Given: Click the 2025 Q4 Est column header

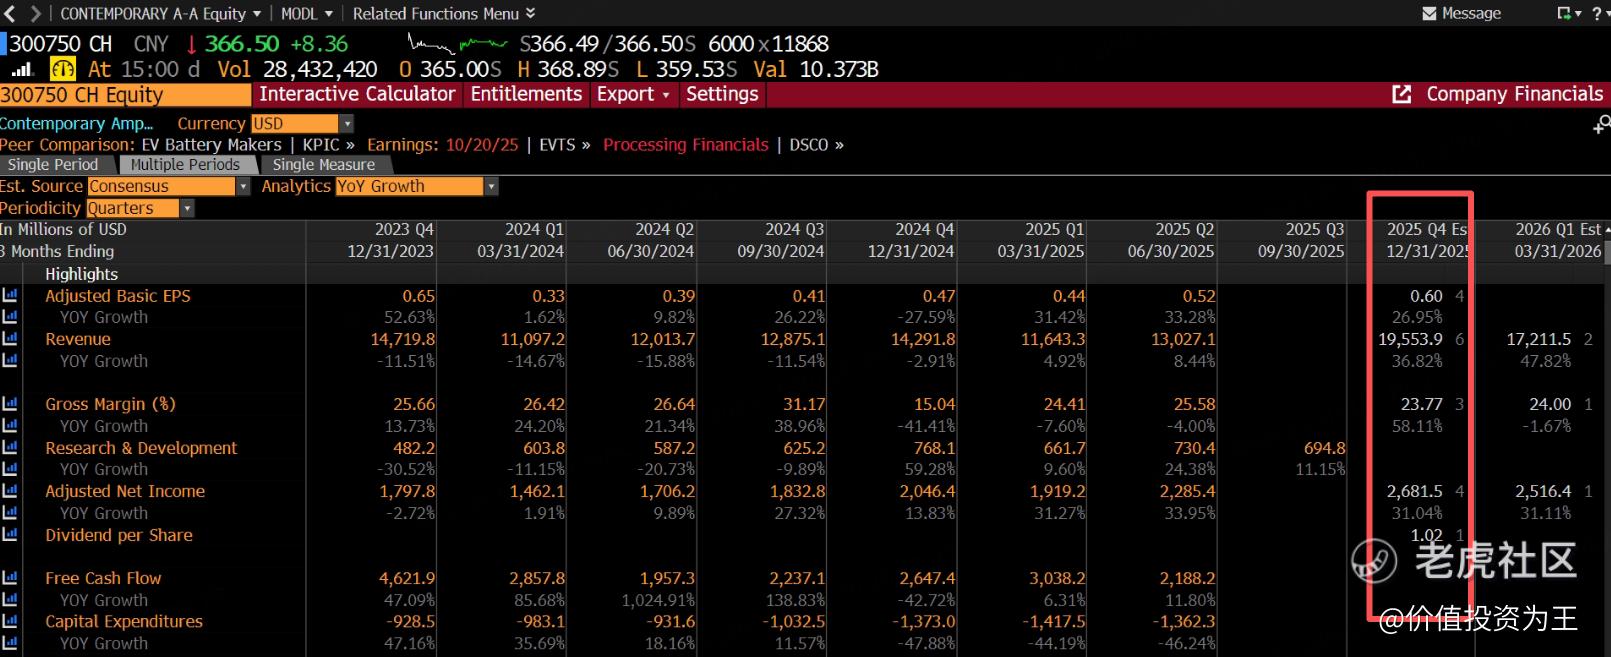Looking at the screenshot, I should tap(1426, 229).
